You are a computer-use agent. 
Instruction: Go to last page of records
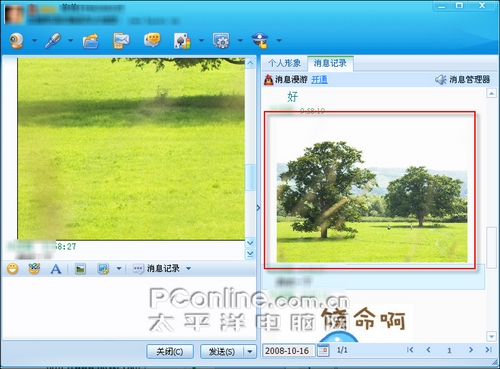[489, 350]
